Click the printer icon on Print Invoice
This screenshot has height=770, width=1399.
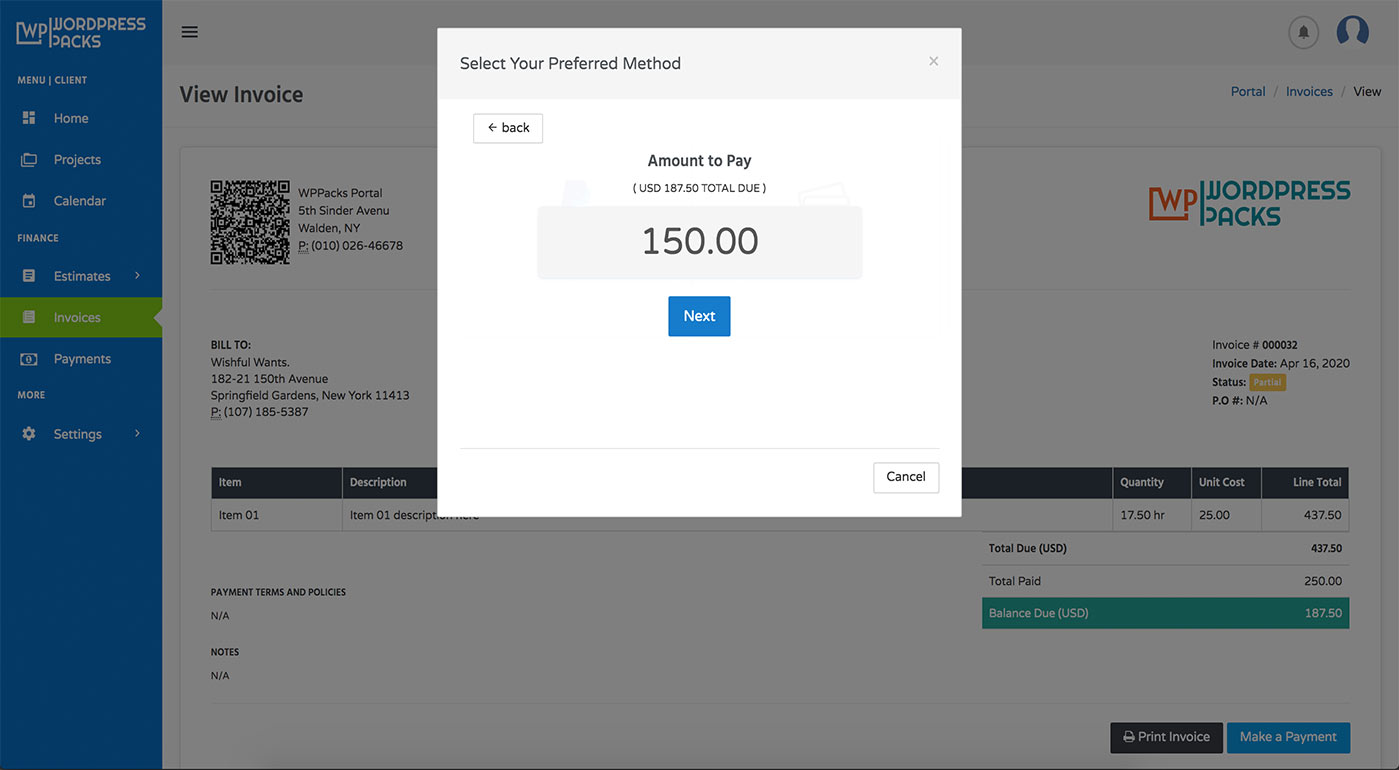(x=1130, y=737)
